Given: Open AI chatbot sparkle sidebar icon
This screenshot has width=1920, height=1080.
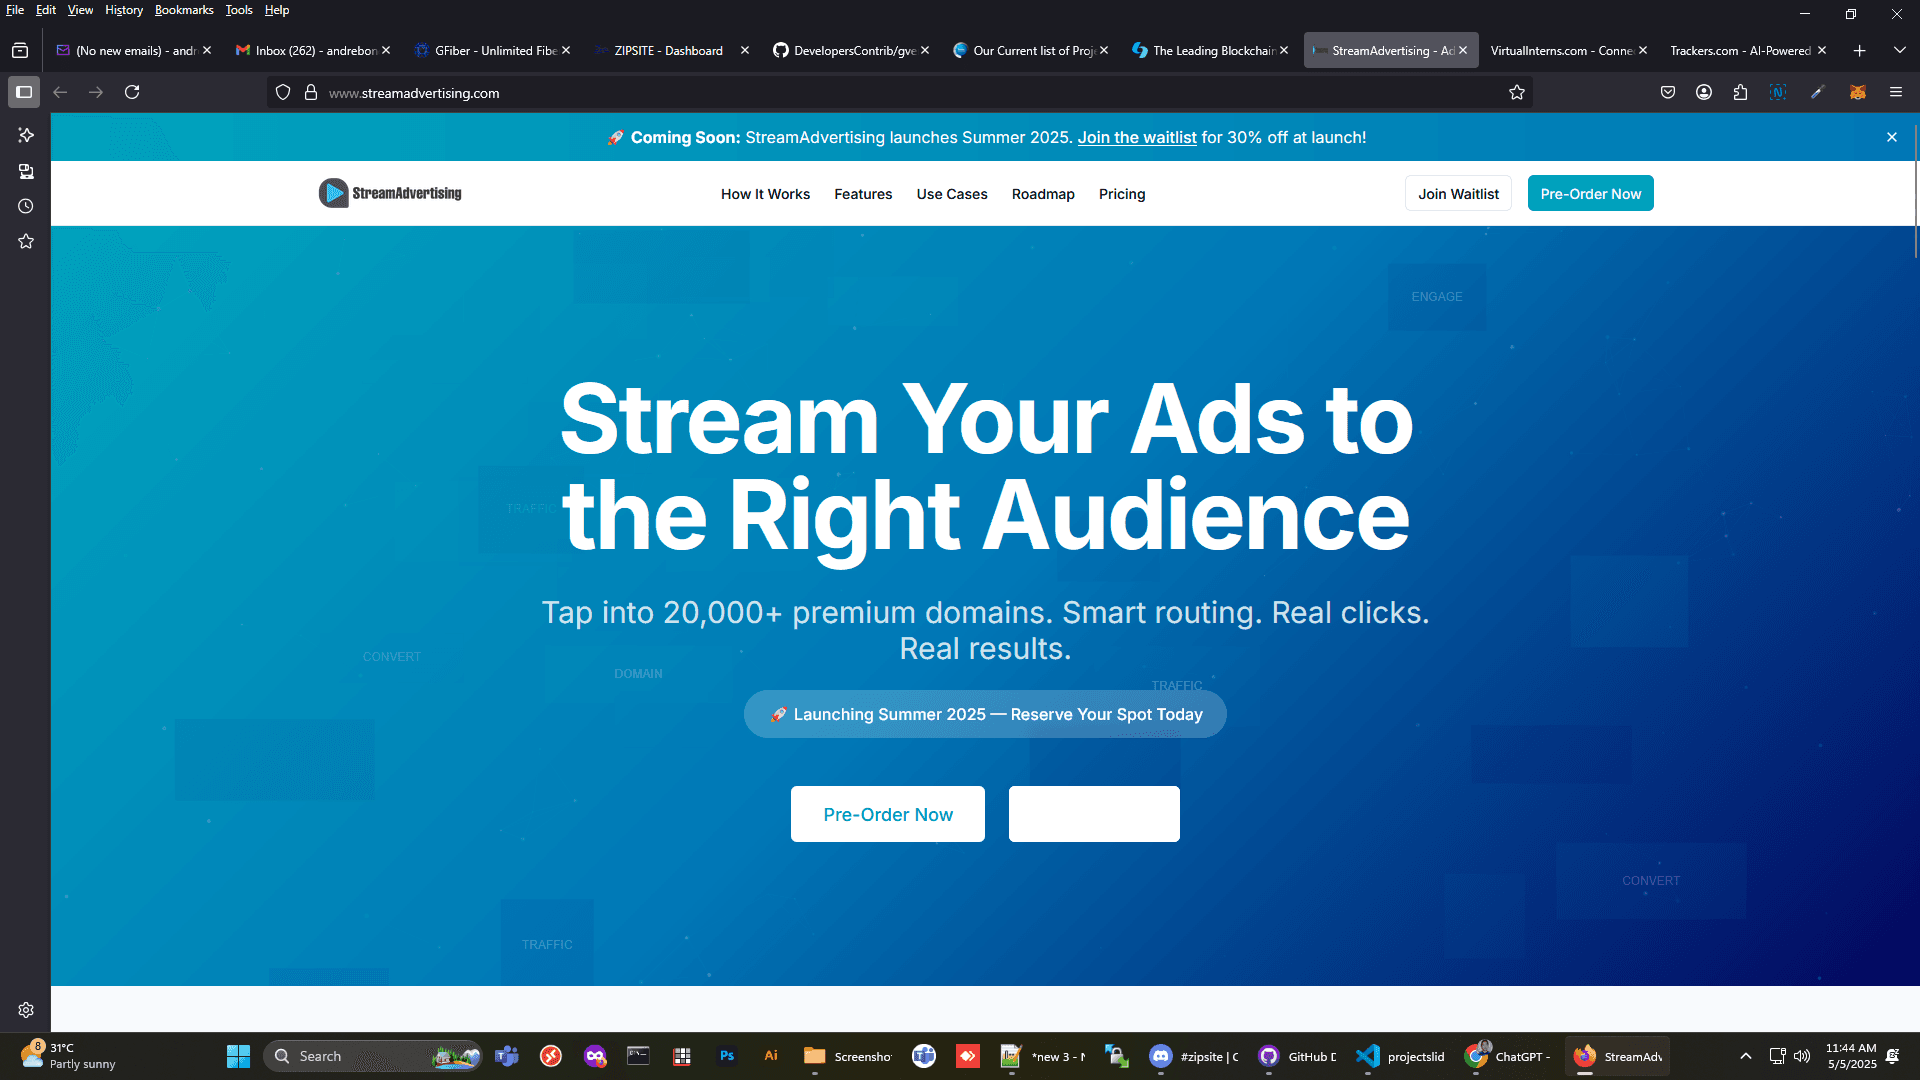Looking at the screenshot, I should pos(26,135).
